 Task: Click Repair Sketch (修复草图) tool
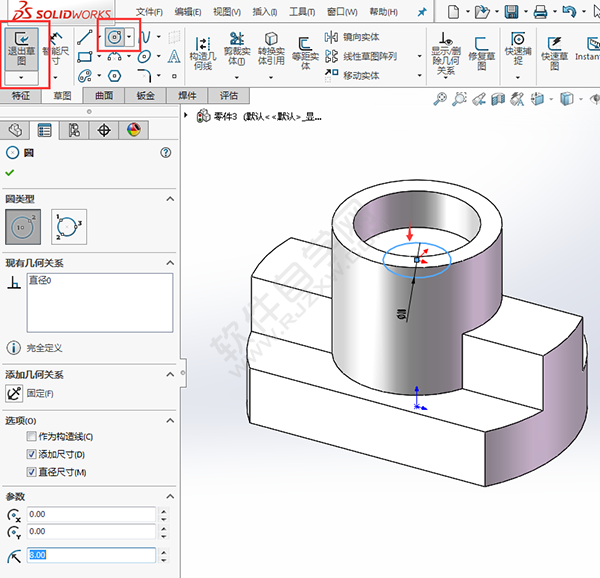pos(481,54)
